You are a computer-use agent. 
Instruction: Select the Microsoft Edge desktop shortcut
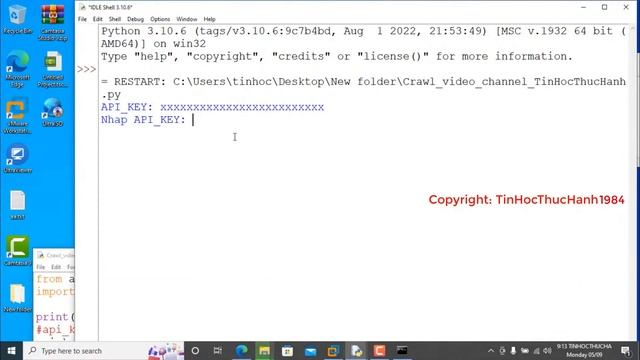click(x=17, y=69)
